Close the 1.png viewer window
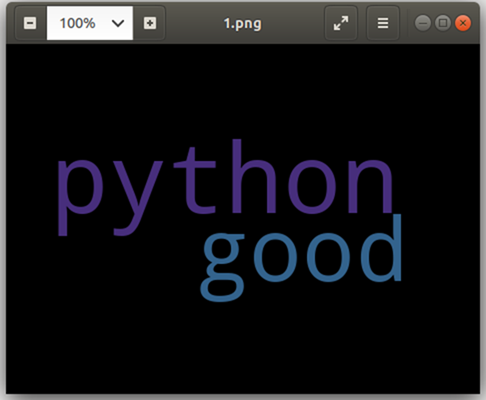Viewport: 486px width, 400px height. click(x=463, y=23)
